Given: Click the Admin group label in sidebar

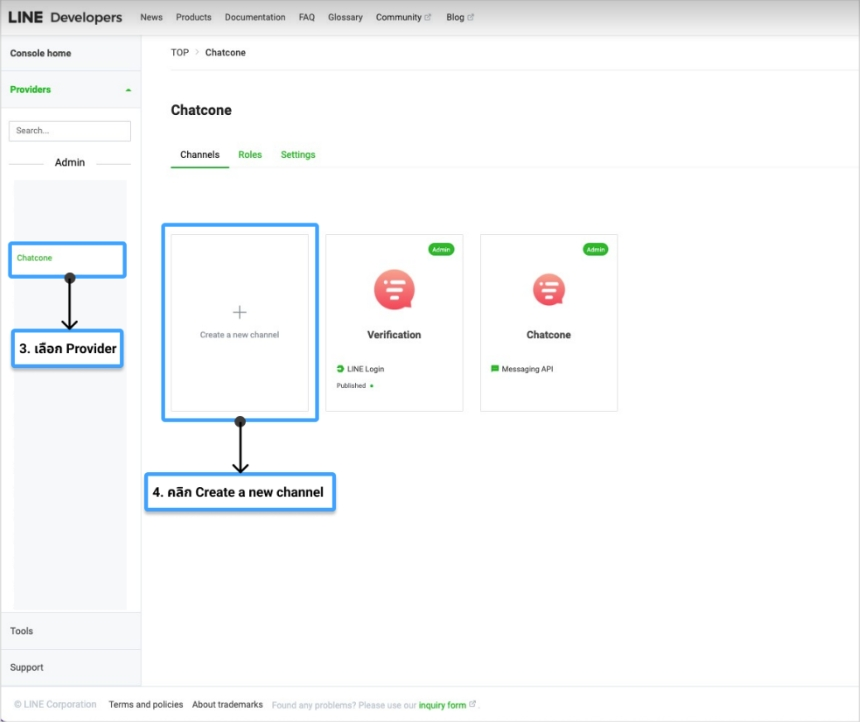Looking at the screenshot, I should [70, 162].
